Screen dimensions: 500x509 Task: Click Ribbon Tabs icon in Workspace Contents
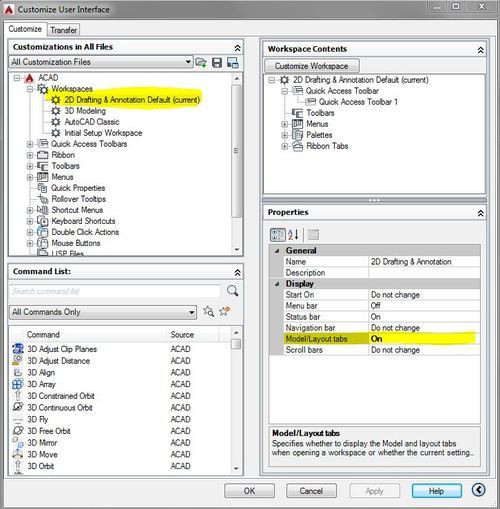tap(297, 146)
